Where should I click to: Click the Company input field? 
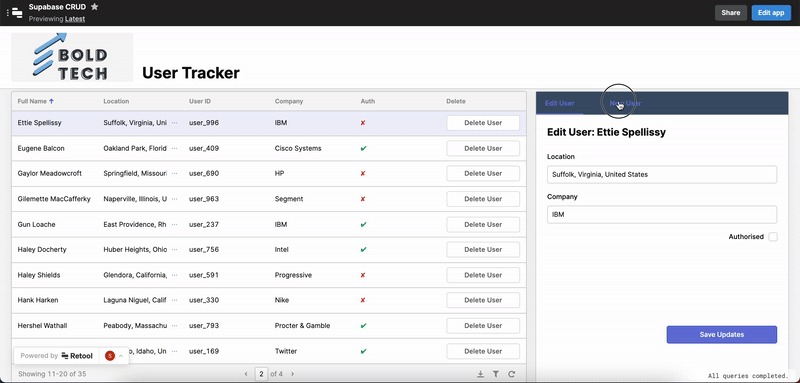(662, 215)
